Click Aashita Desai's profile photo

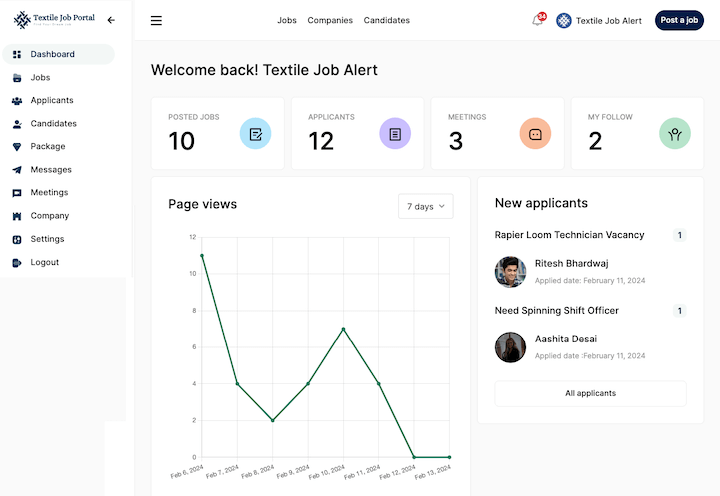tap(510, 347)
